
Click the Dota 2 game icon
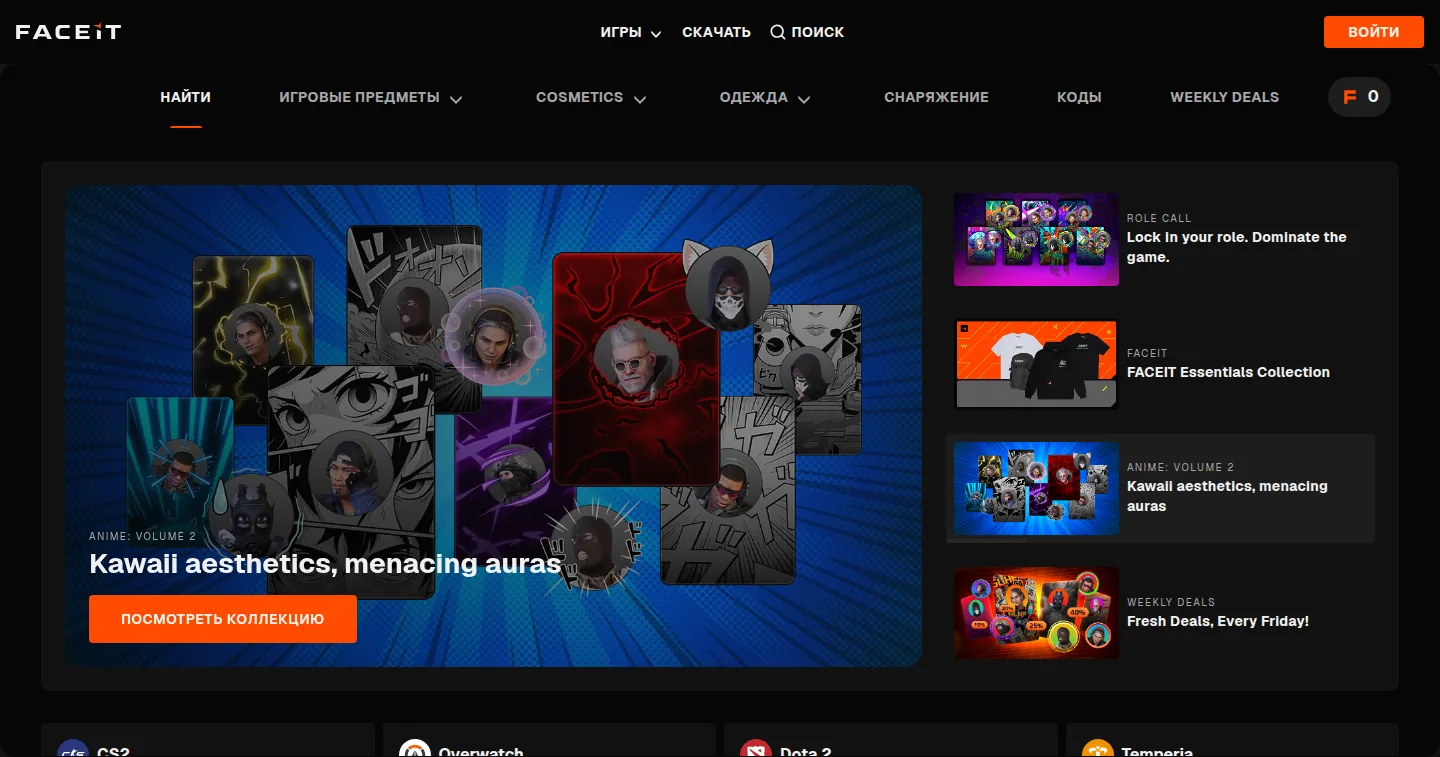point(756,750)
